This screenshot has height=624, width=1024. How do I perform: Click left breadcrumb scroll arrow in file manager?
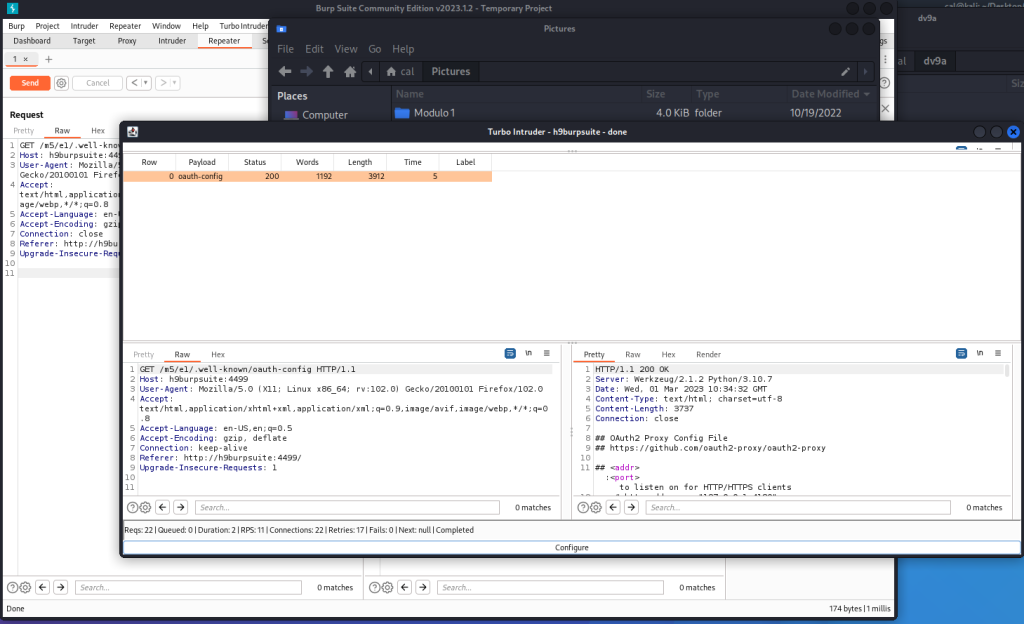tap(370, 72)
